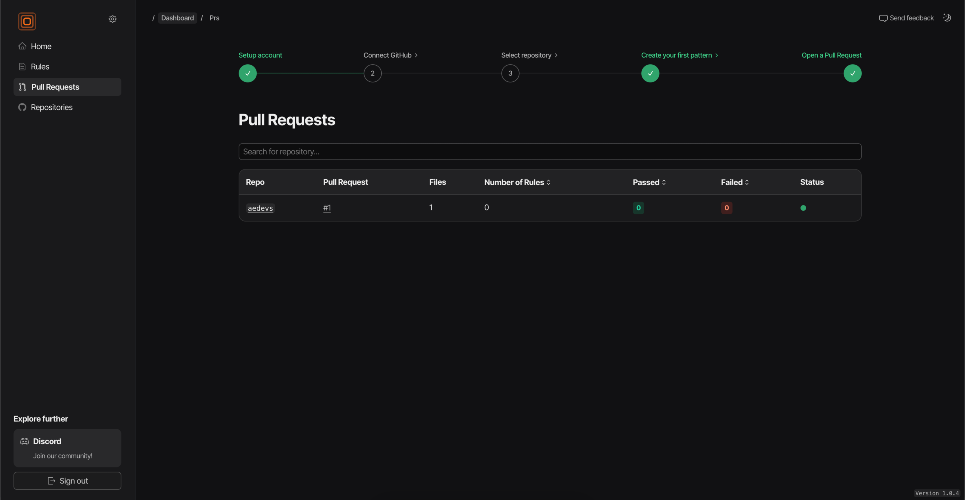965x500 pixels.
Task: Click the Repo column header
Action: click(255, 182)
